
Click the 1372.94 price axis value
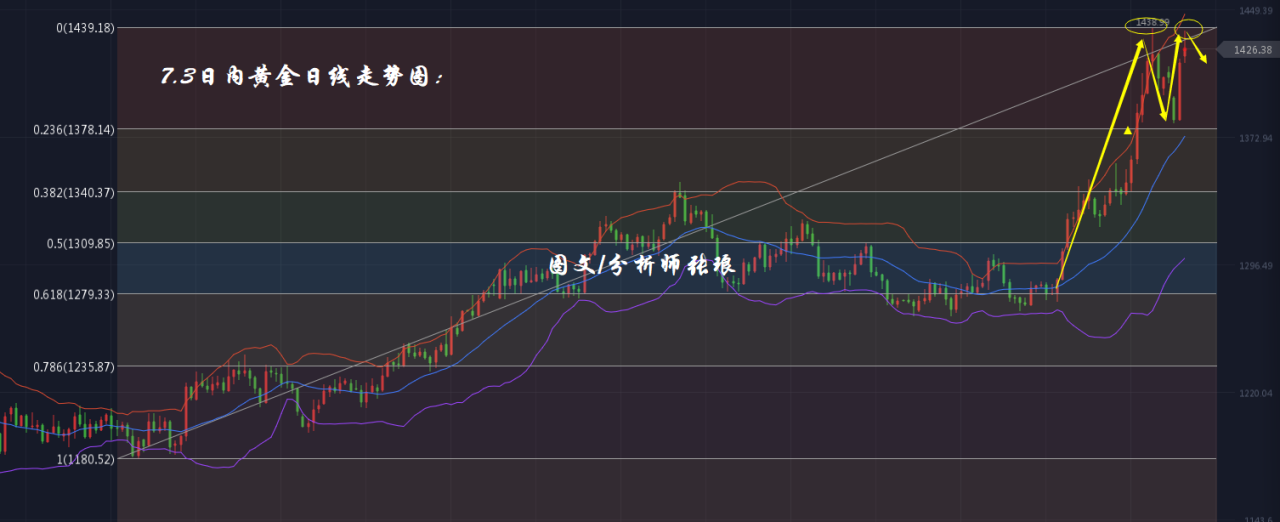click(x=1255, y=138)
